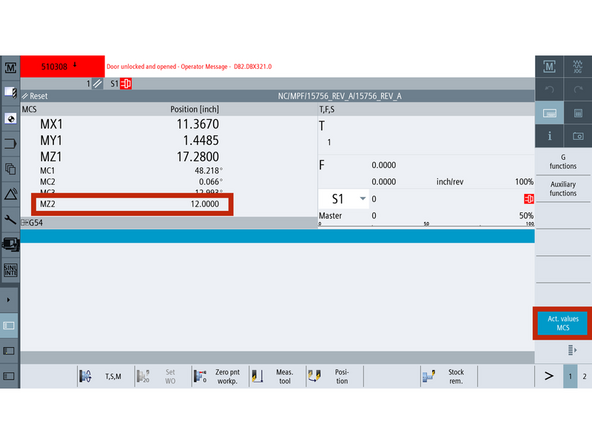Select the MX1 position value 11.3670
Viewport: 592px width, 444px height.
pos(198,124)
